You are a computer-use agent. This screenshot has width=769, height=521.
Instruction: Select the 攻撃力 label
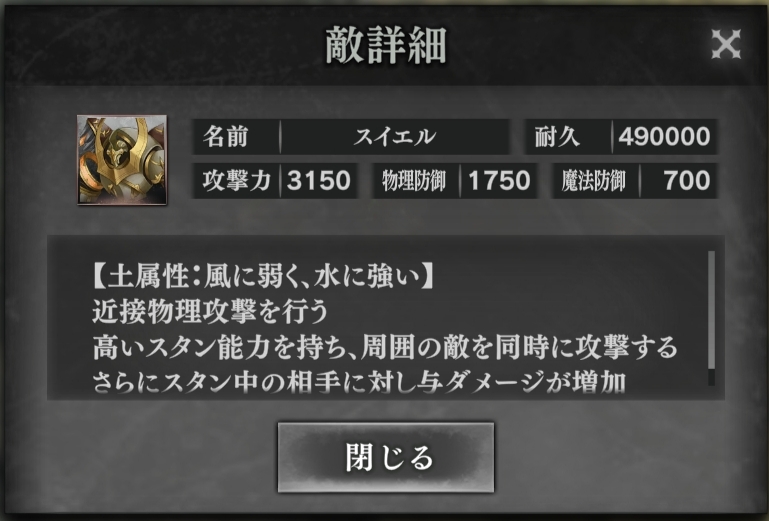pos(237,181)
